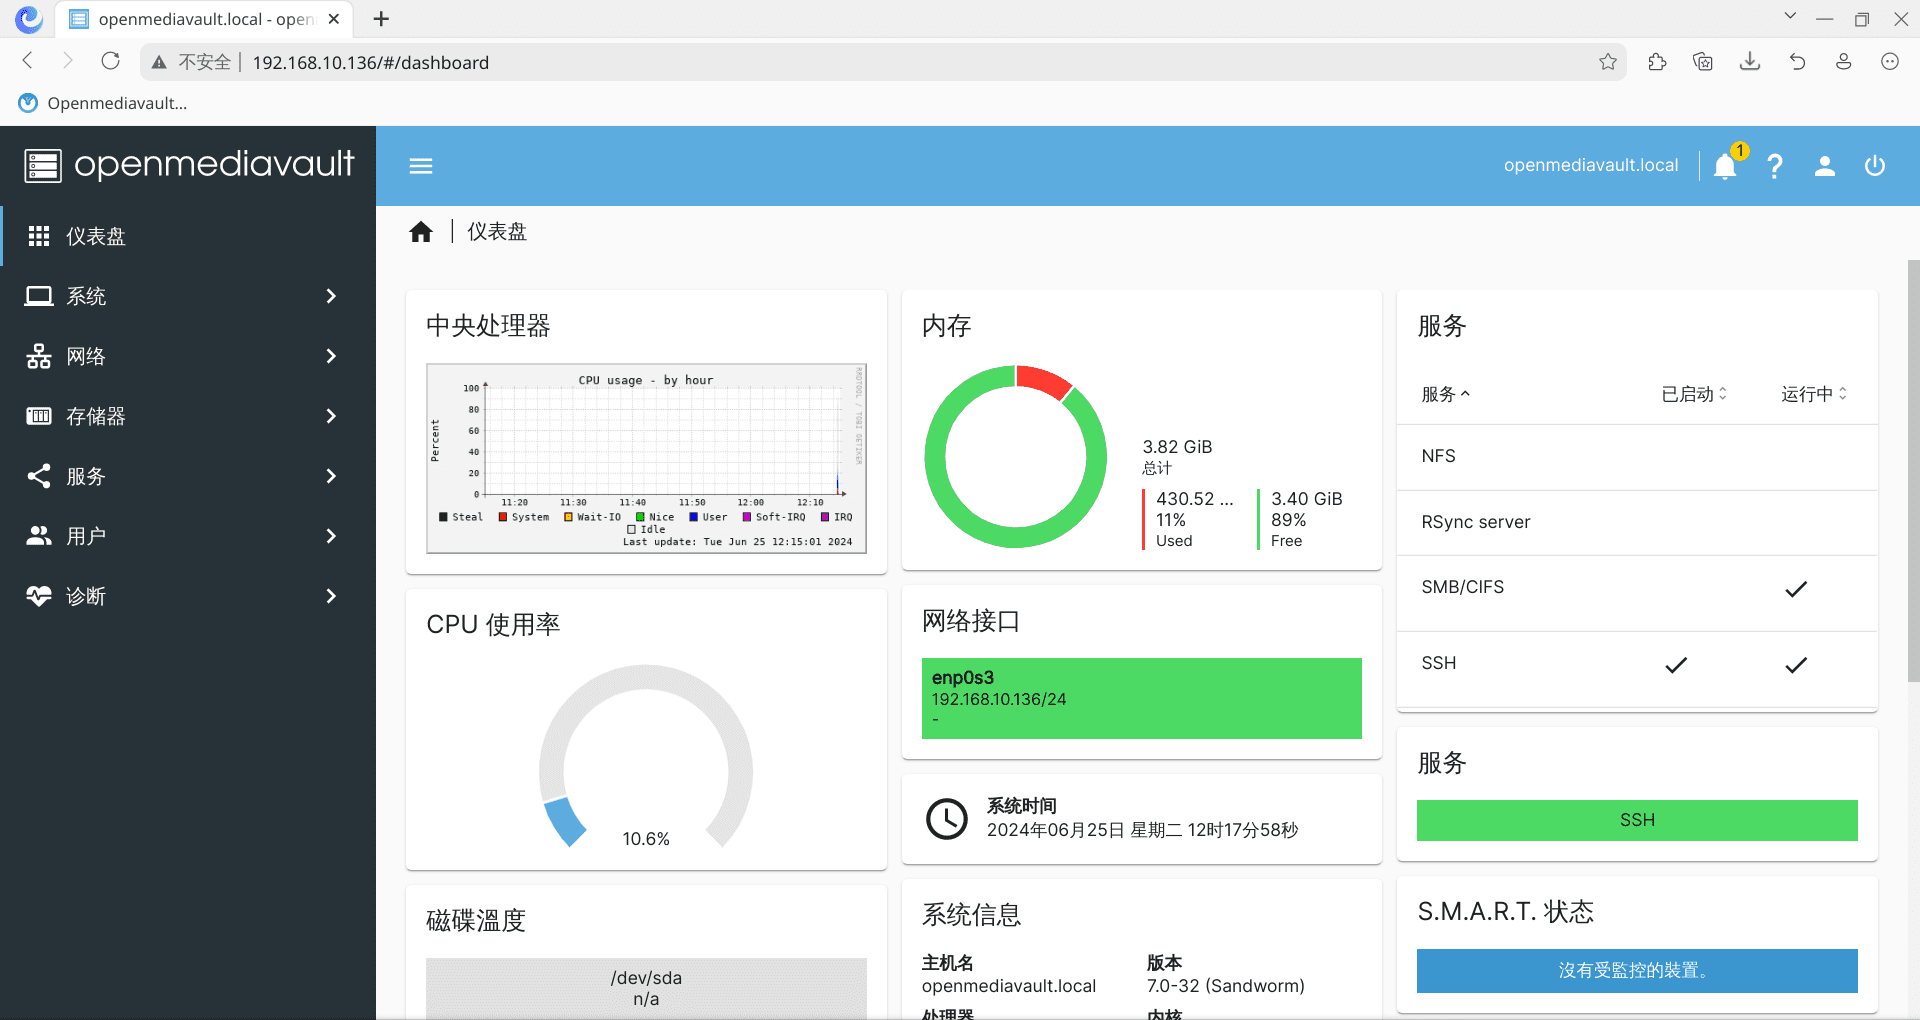Screen dimensions: 1920x1020
Task: Click the enp0s3 network interface tile
Action: click(1141, 698)
